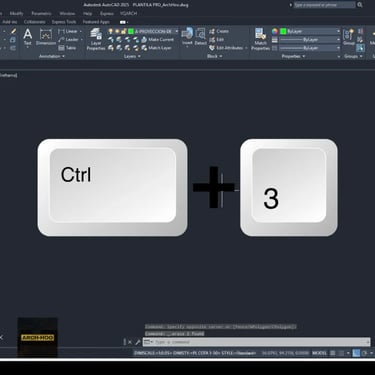
Task: Click the color wheel icon in Properties
Action: coord(275,31)
